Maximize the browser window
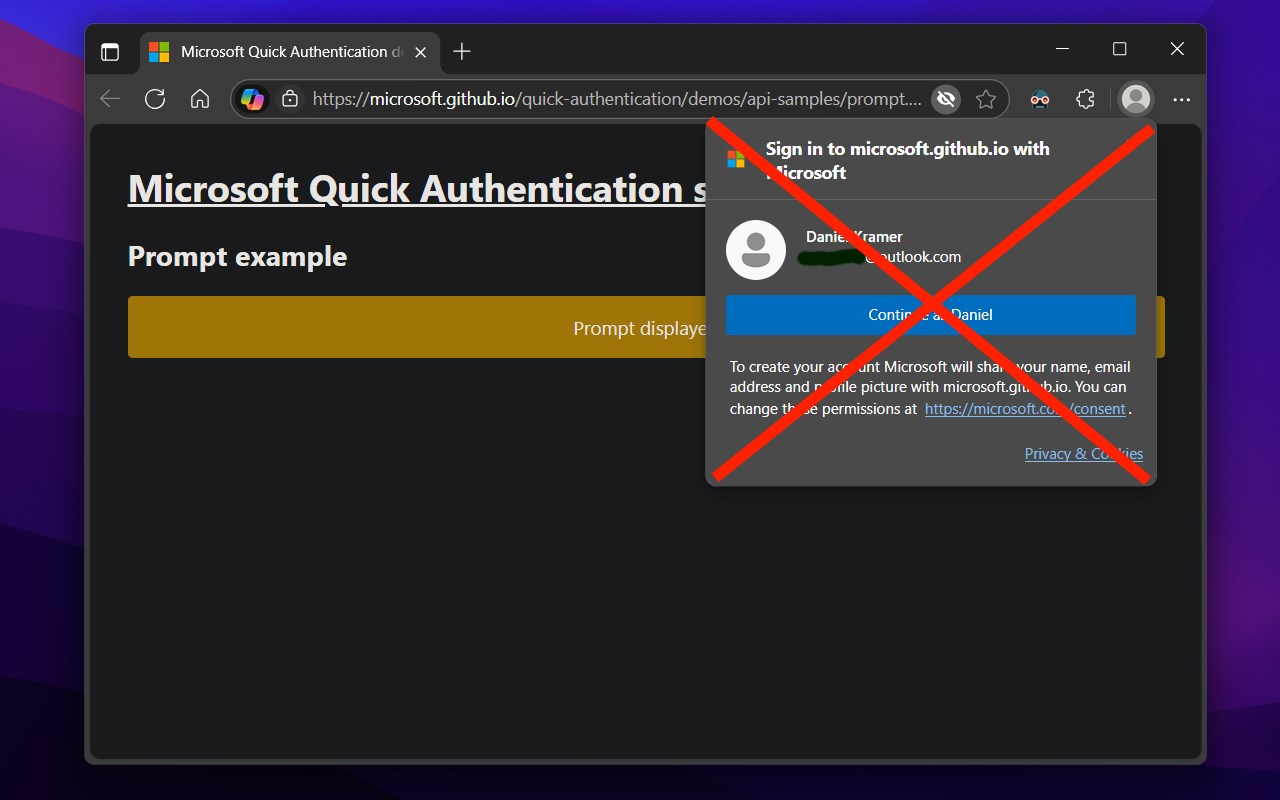The width and height of the screenshot is (1280, 800). (1120, 49)
